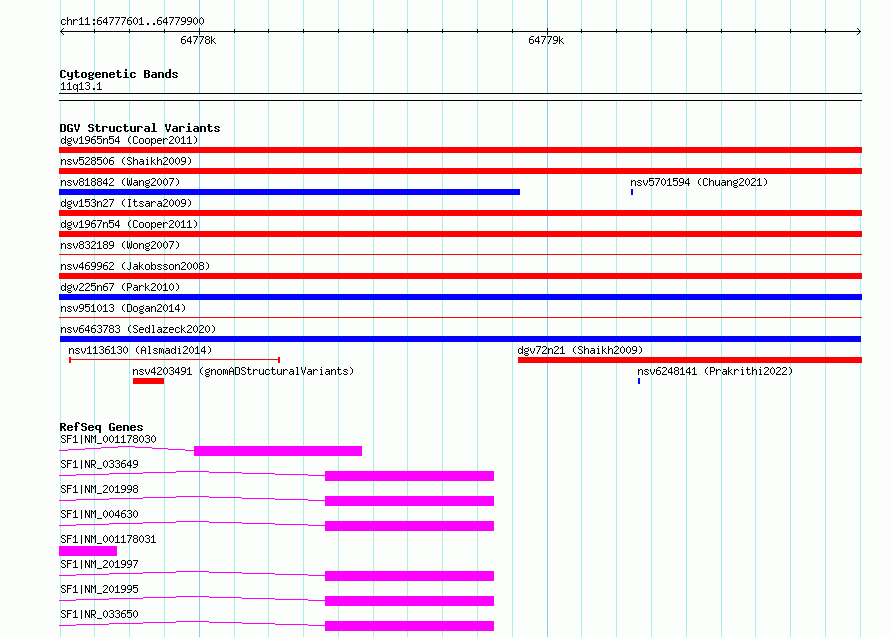This screenshot has width=890, height=637.
Task: Click the 64778k ruler tick label
Action: tap(198, 40)
